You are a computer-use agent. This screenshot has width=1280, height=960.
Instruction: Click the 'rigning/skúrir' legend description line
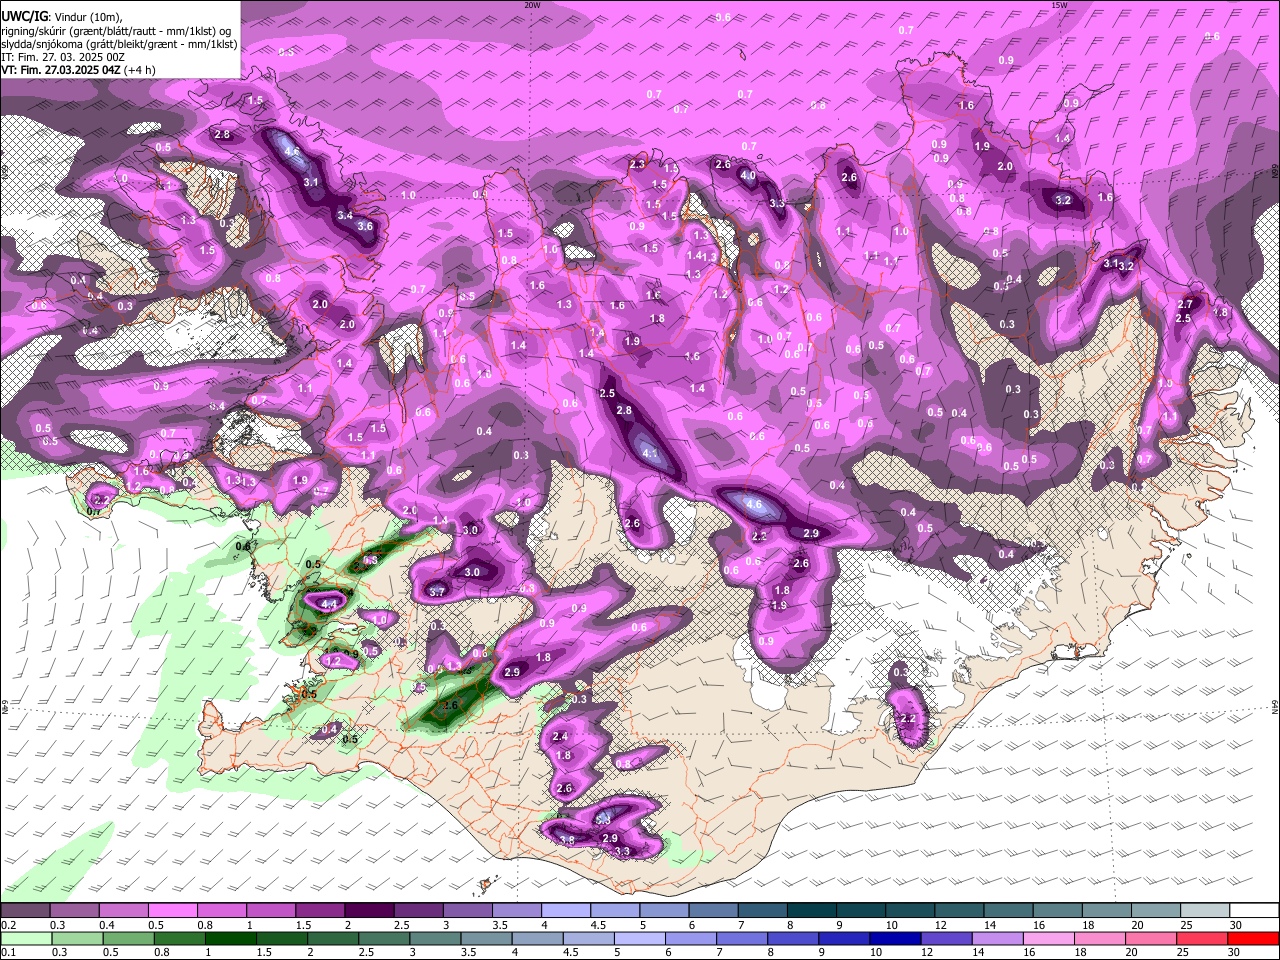117,30
